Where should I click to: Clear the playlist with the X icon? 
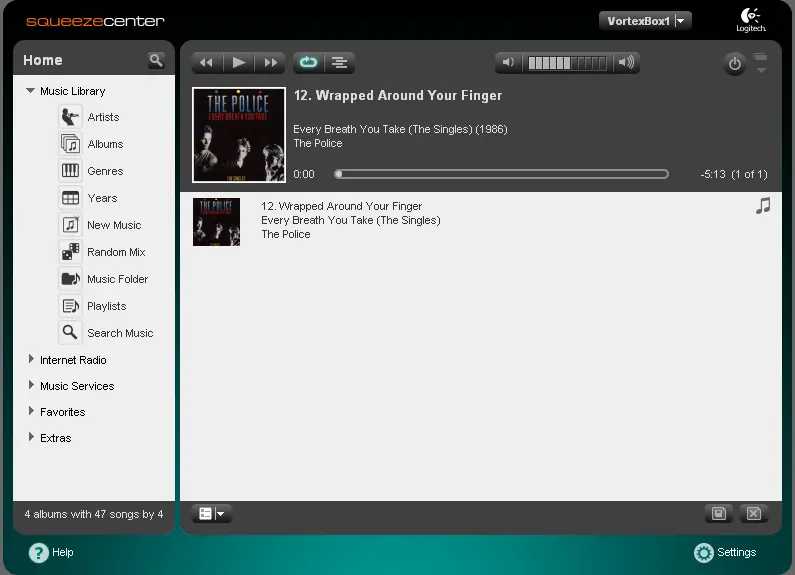(x=754, y=514)
